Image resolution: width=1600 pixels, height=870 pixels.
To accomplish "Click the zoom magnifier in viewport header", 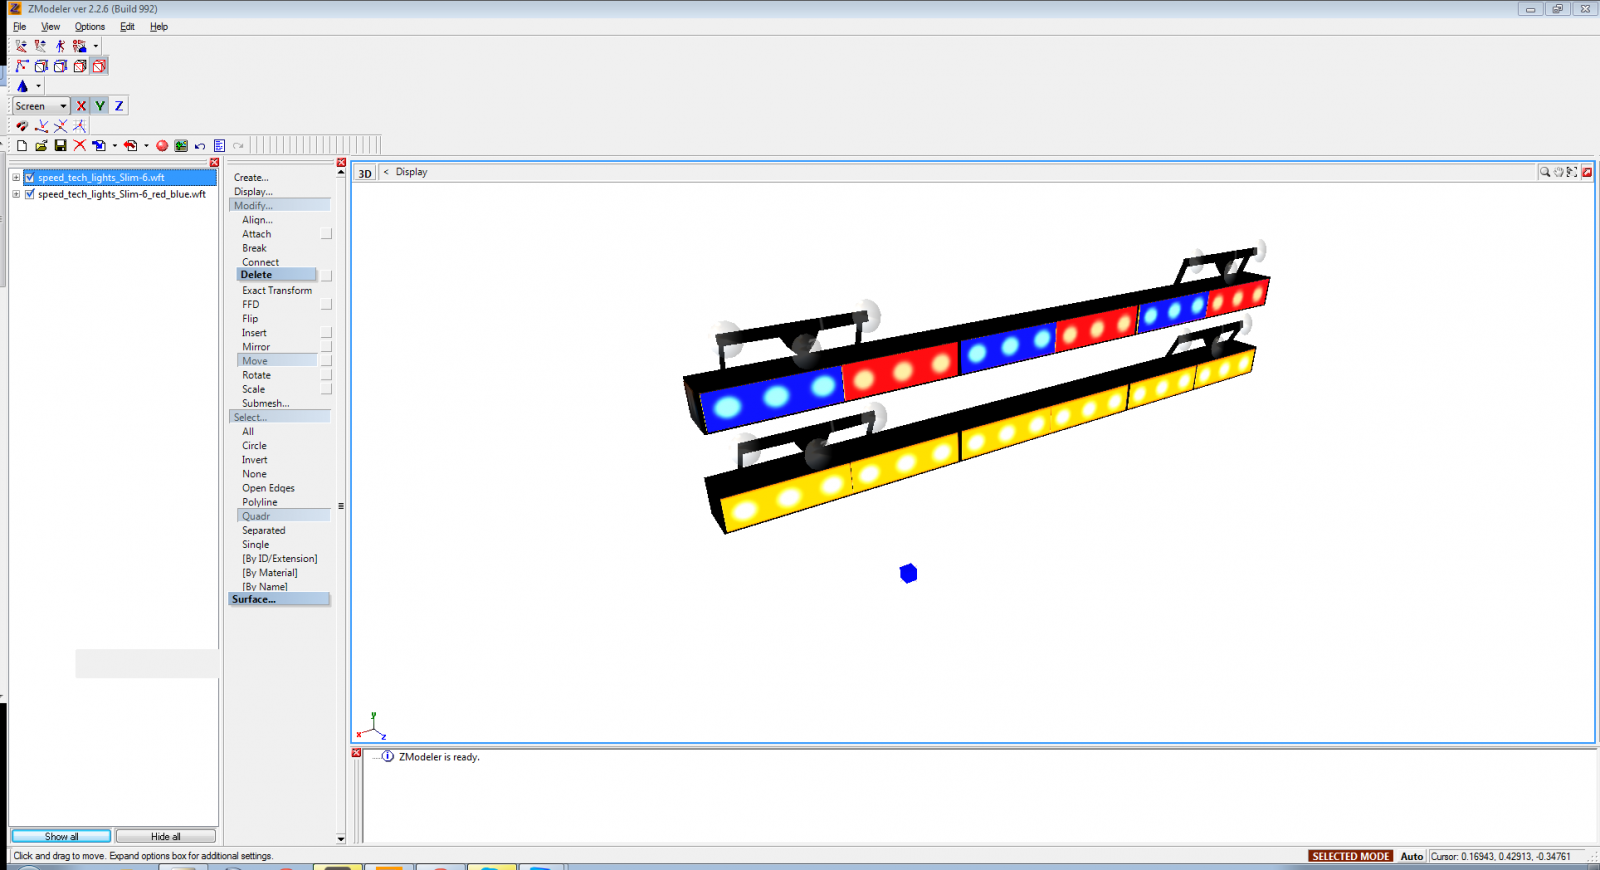I will tap(1545, 172).
